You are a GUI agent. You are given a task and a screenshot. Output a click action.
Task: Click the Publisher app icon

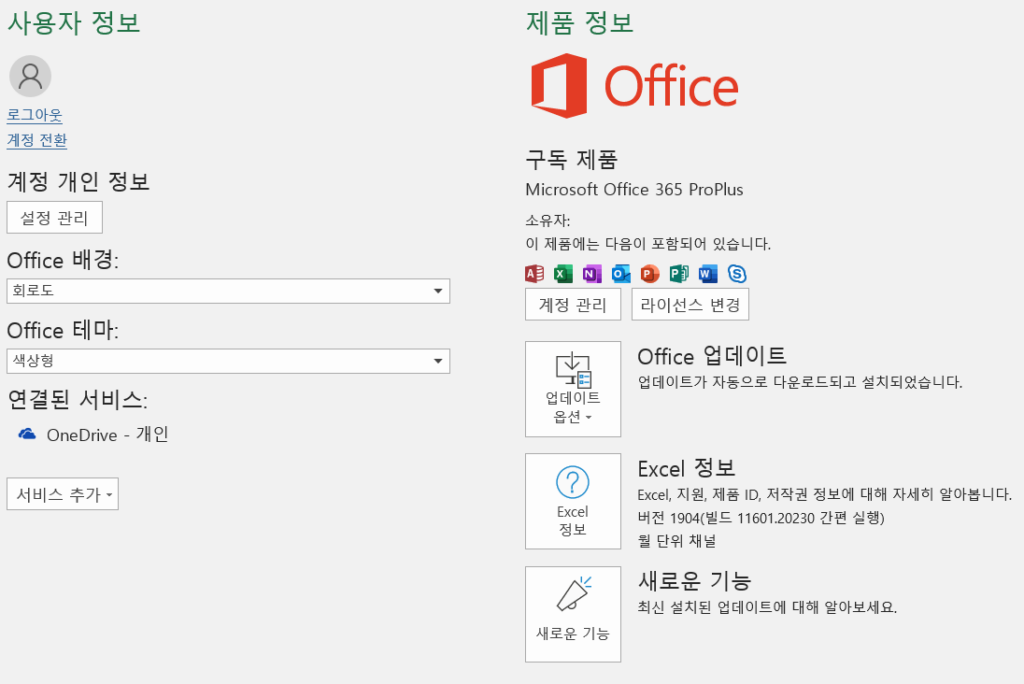679,273
